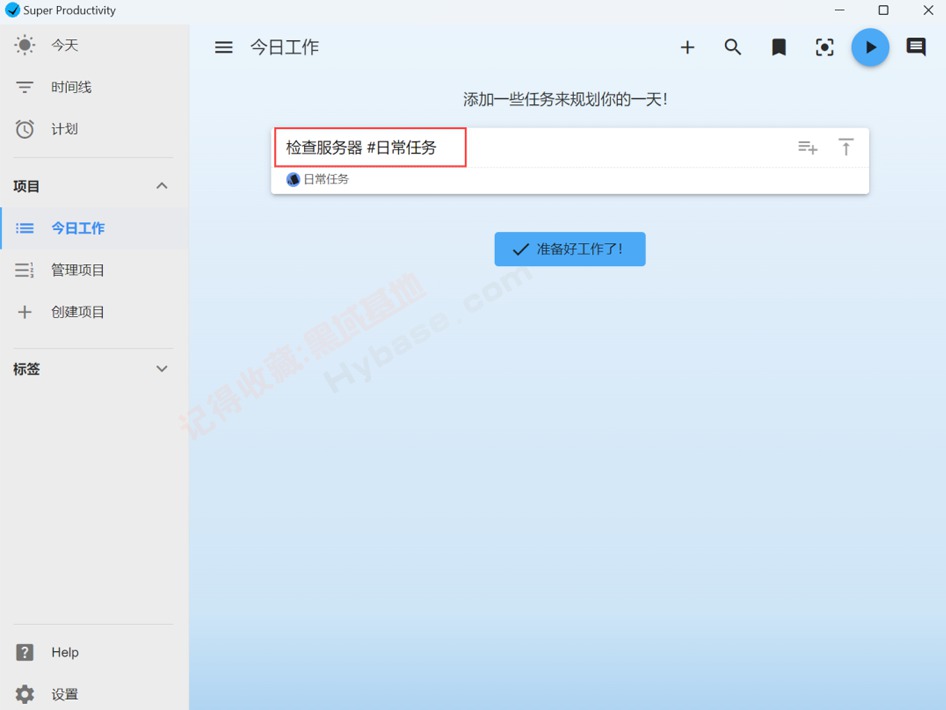Viewport: 946px width, 710px height.
Task: Select the 日常任务 tag suggestion
Action: coord(318,179)
